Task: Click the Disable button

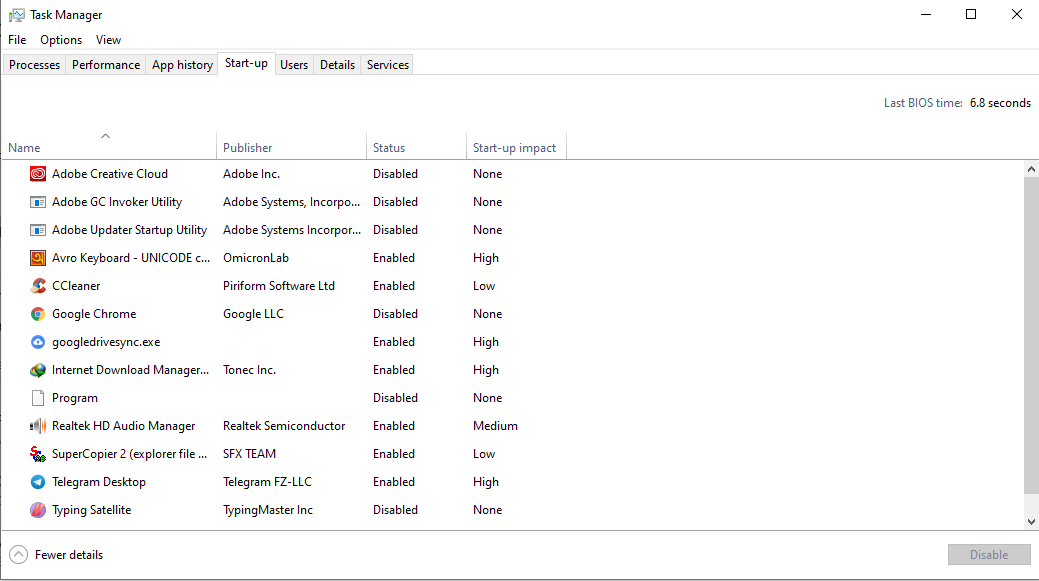Action: point(989,555)
